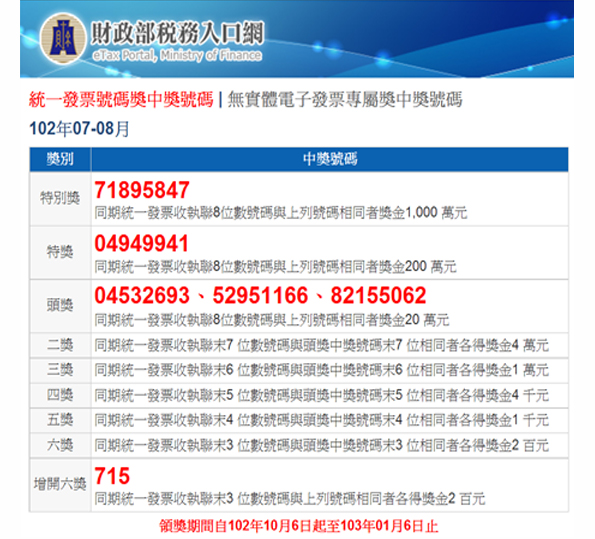
Task: Click the 獎別 column header
Action: (60, 159)
